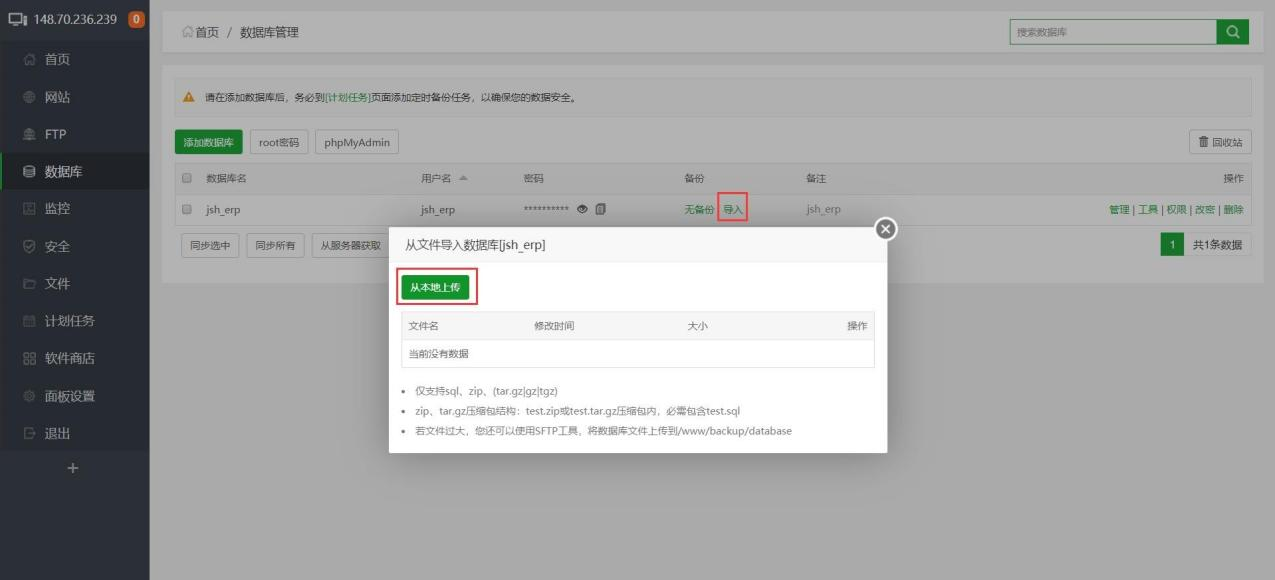The height and width of the screenshot is (580, 1275).
Task: Open 回收站 recycle bin
Action: point(1220,143)
